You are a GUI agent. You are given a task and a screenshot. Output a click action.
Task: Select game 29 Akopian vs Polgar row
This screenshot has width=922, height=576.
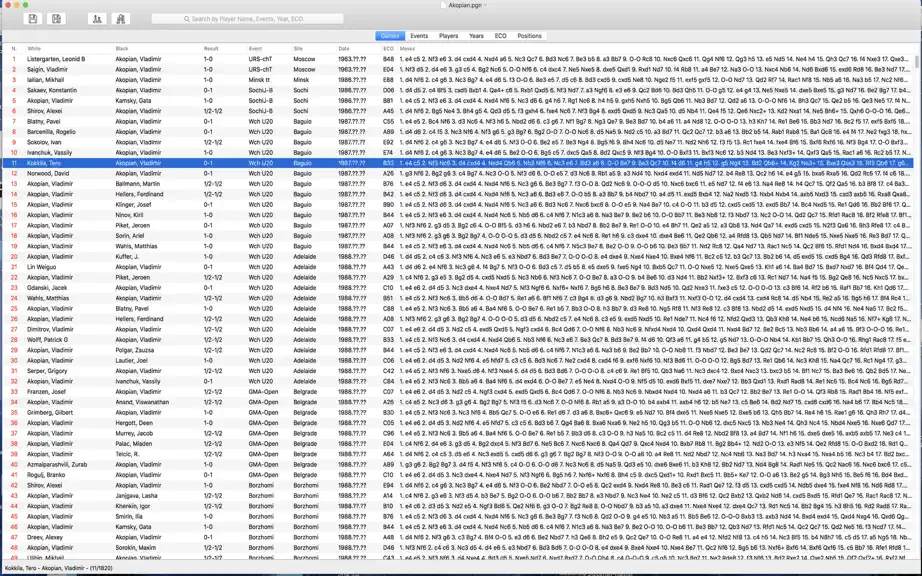coord(459,350)
